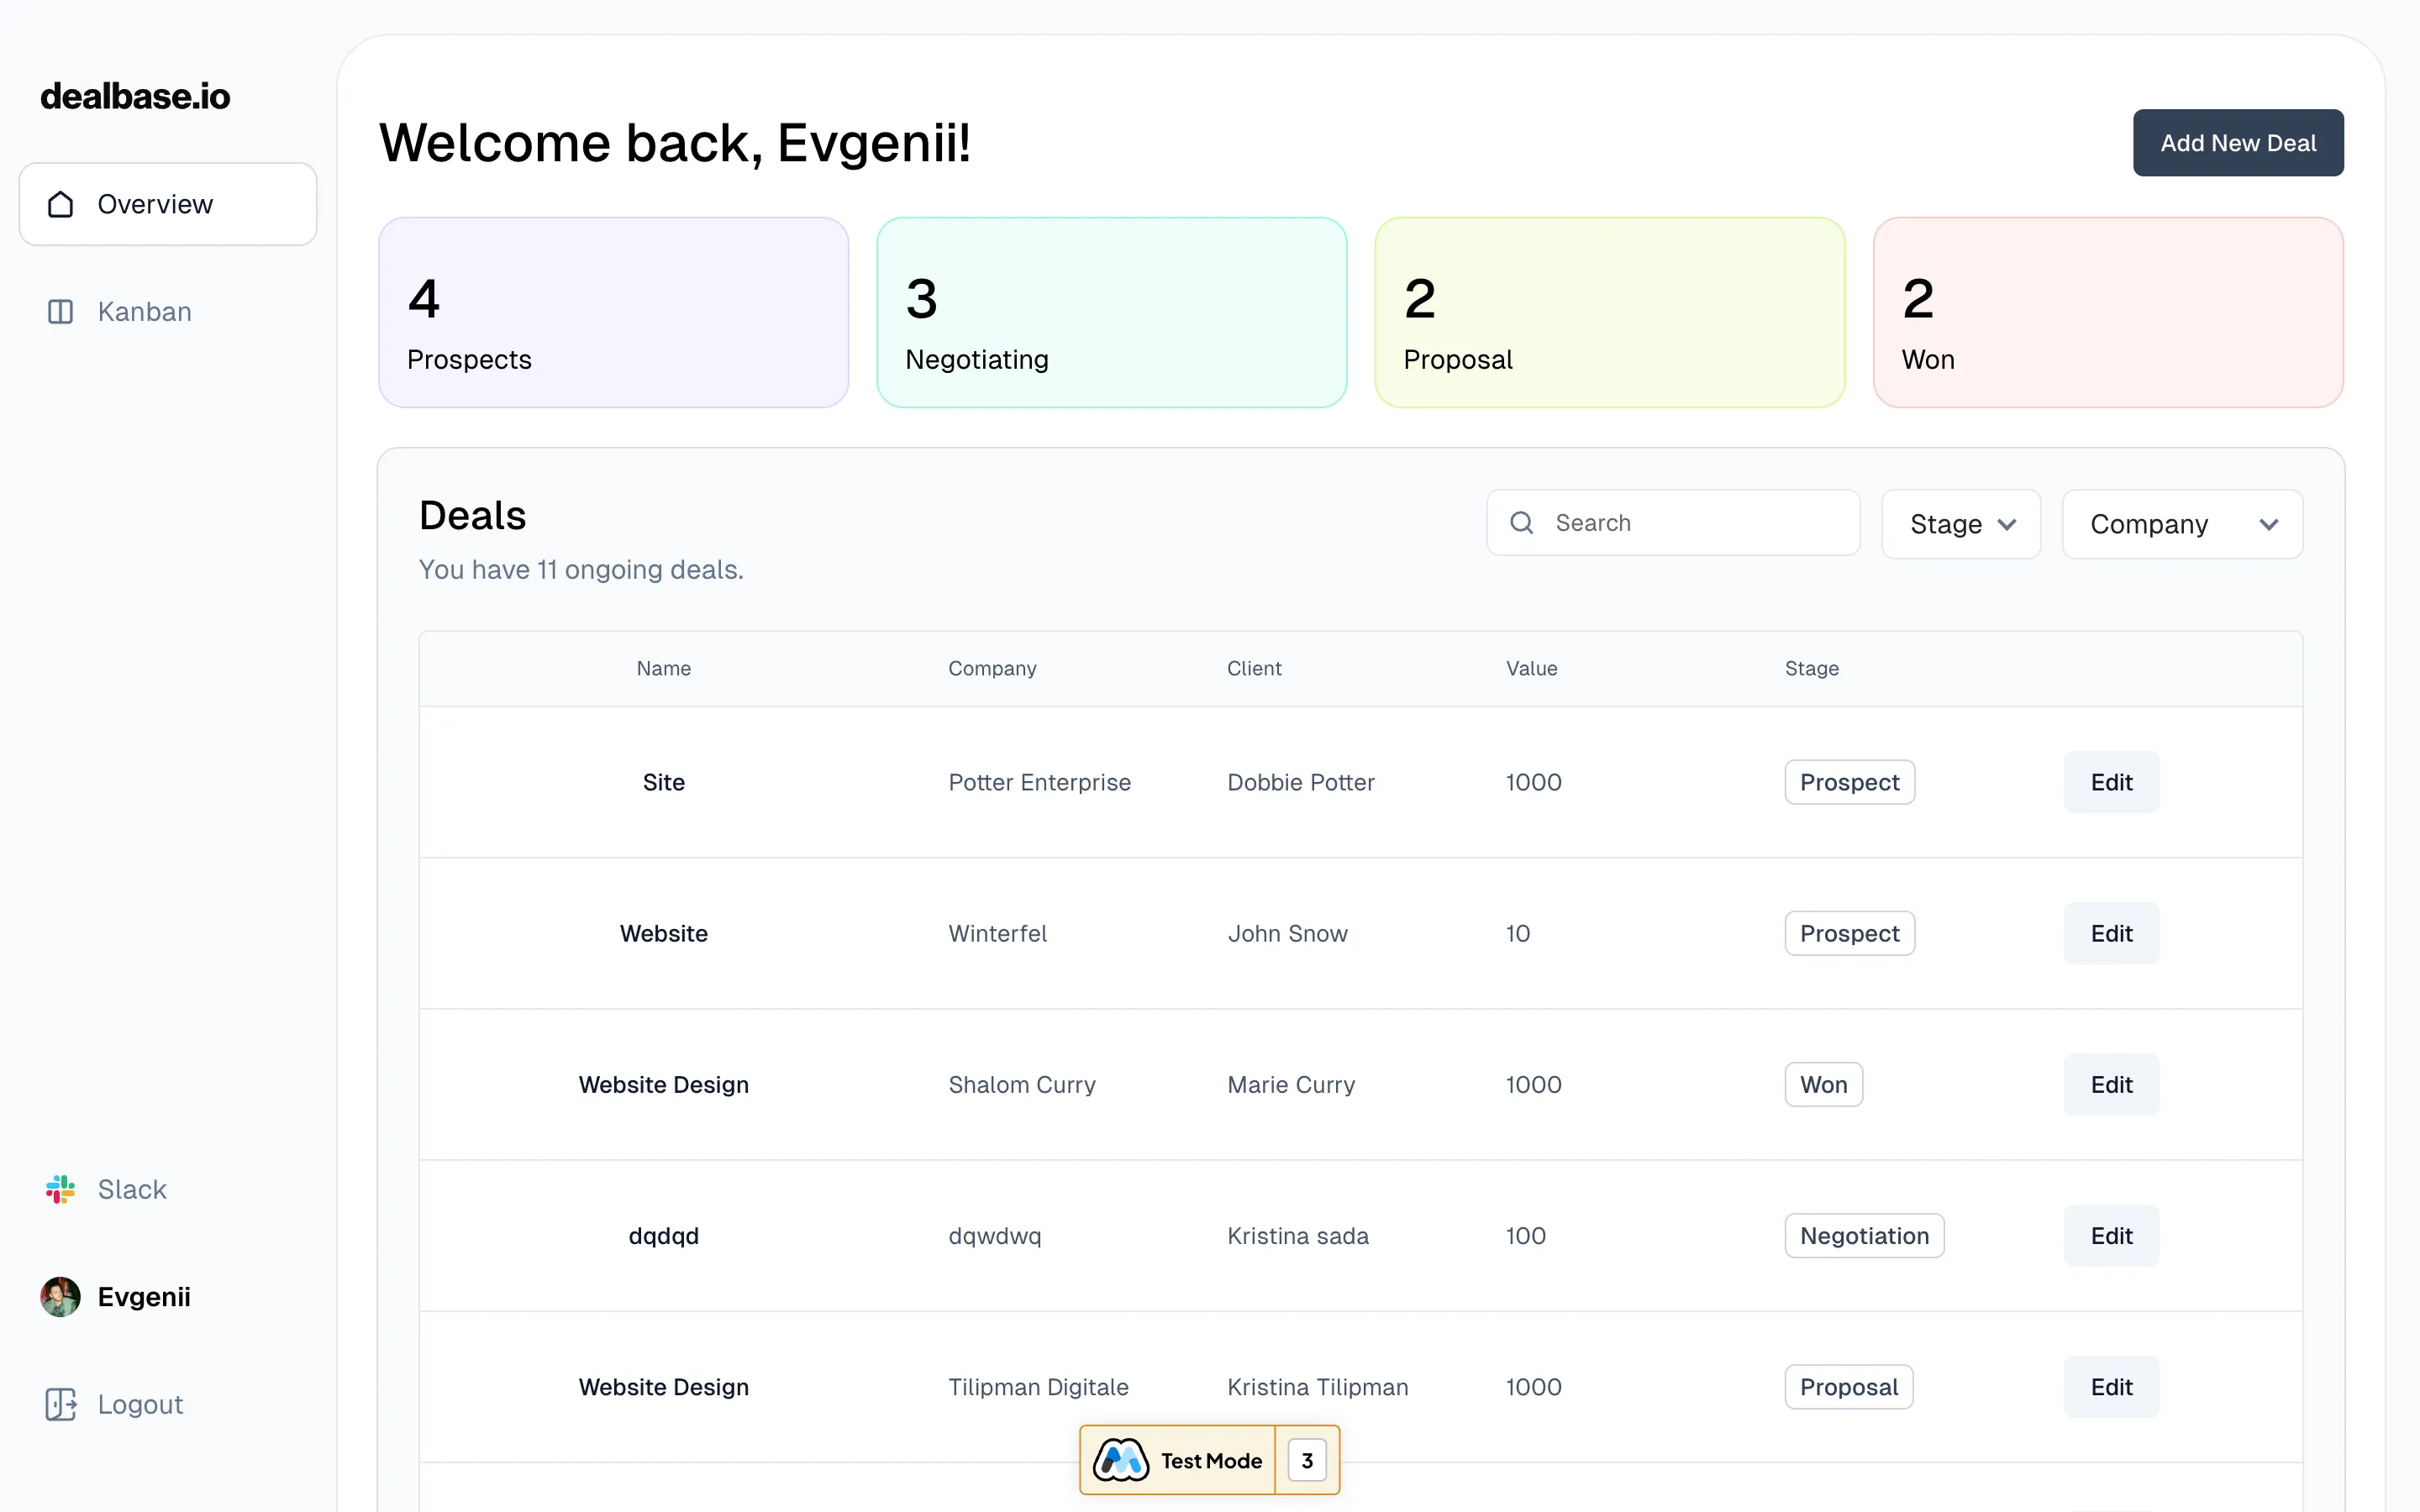
Task: Click the Dobbie Potter client cell
Action: coord(1300,782)
